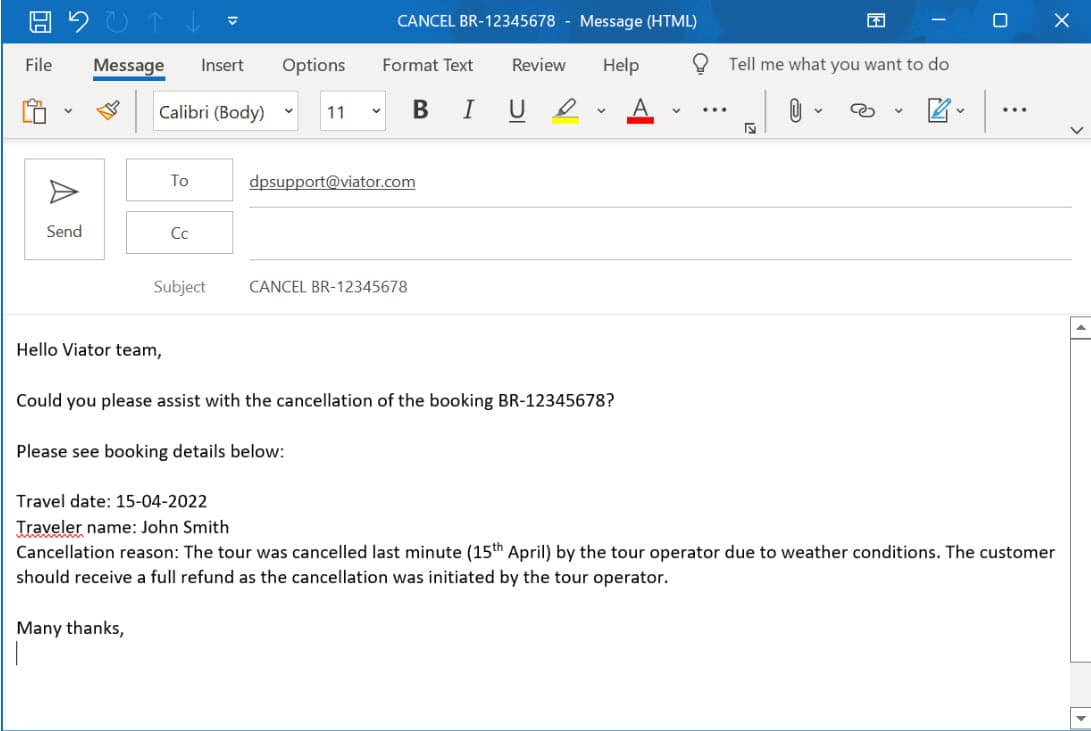Undo the last action in title bar
The height and width of the screenshot is (731, 1091).
(x=79, y=21)
